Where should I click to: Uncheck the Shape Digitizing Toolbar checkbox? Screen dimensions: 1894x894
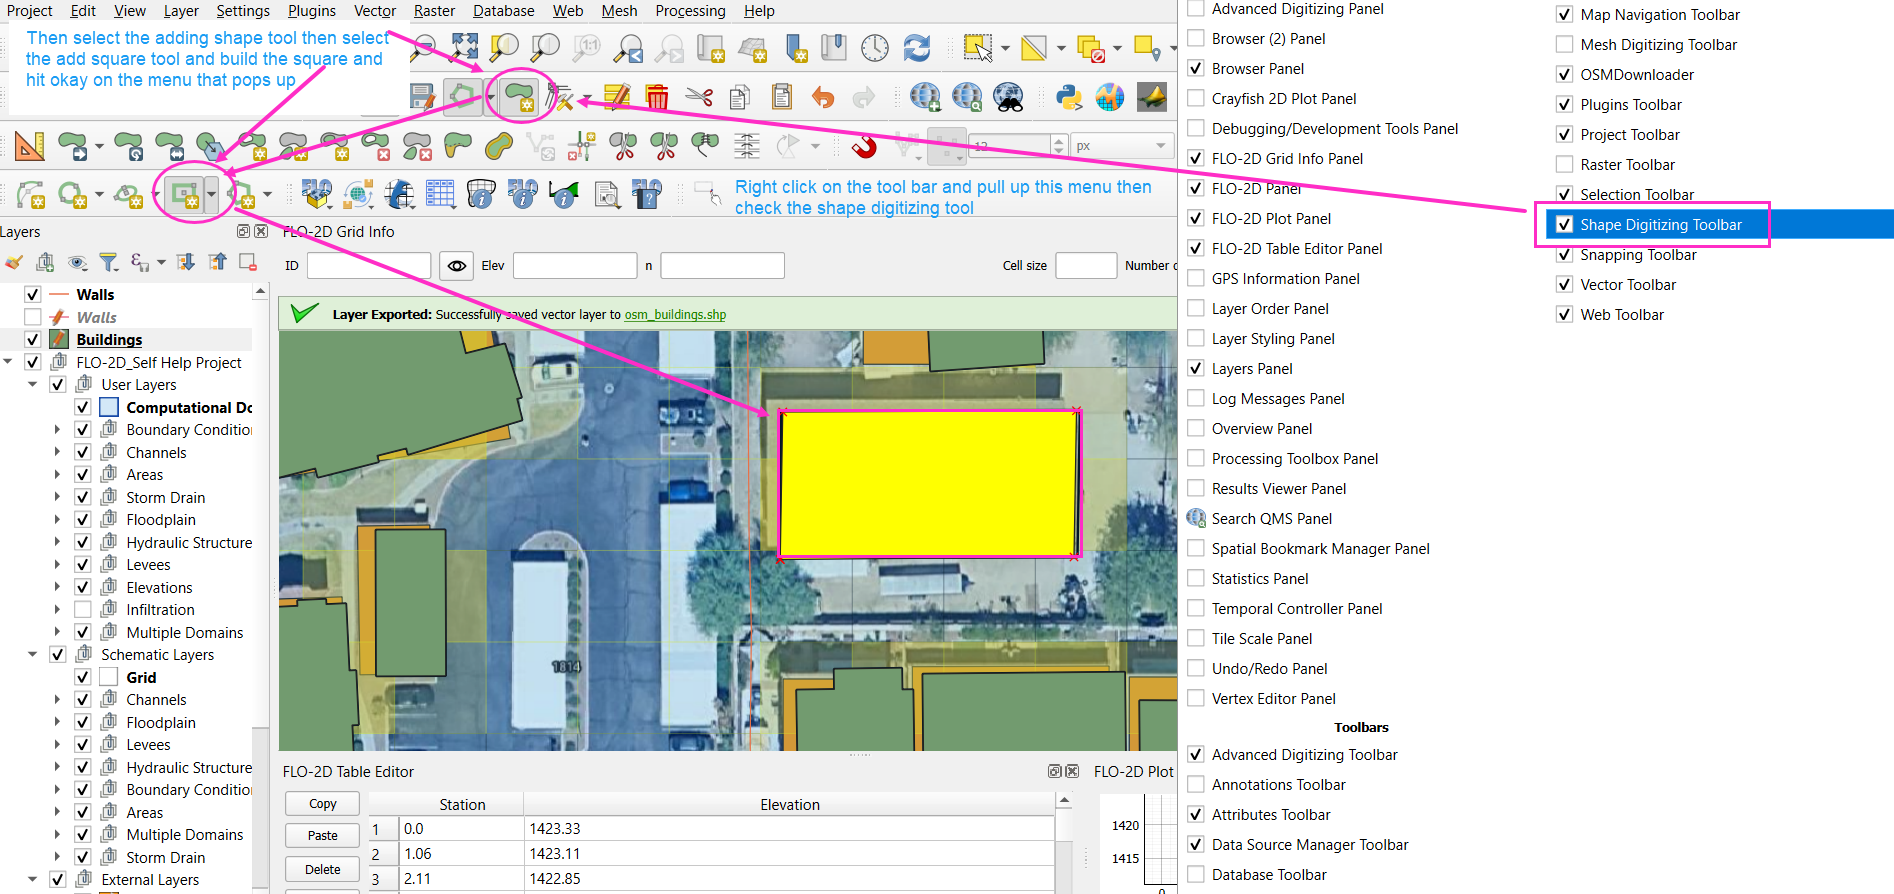coord(1565,225)
